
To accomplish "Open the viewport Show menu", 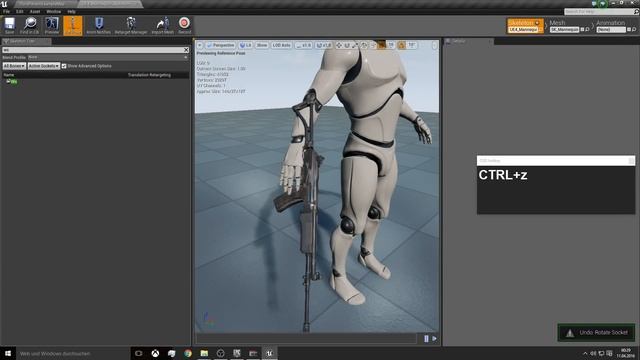I will (262, 45).
